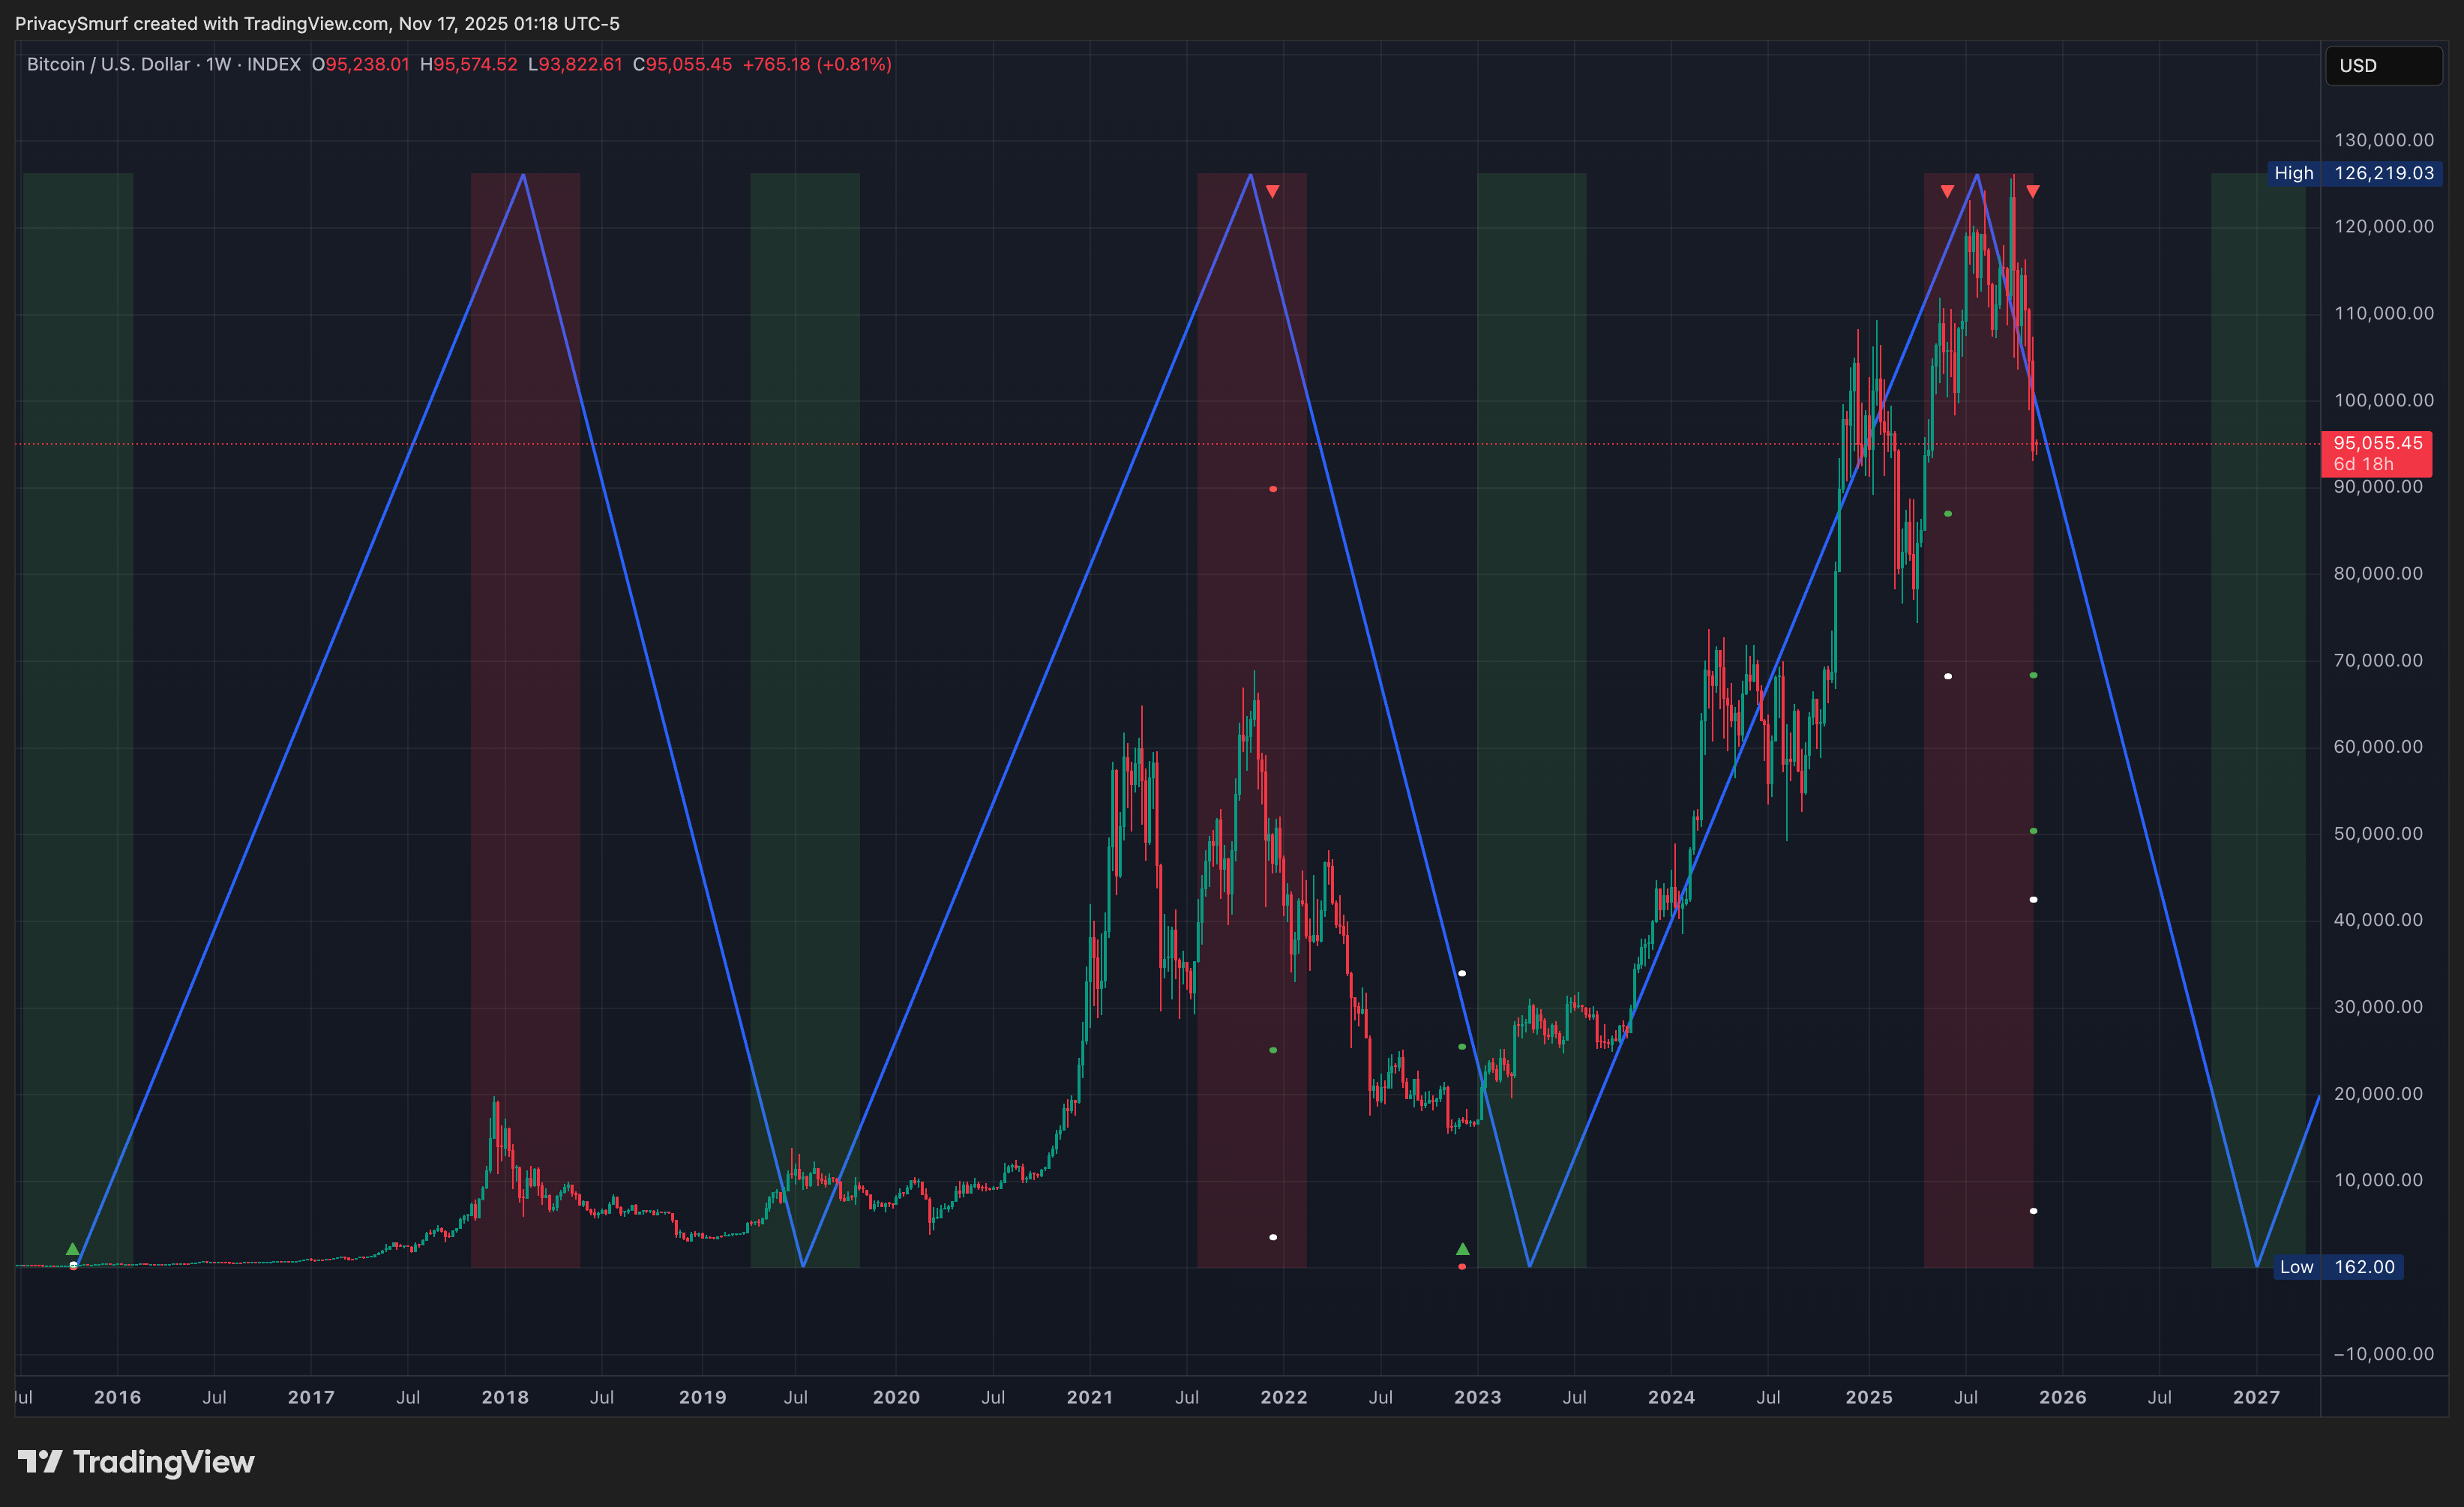Click the 2018 label on time axis

(x=505, y=1397)
